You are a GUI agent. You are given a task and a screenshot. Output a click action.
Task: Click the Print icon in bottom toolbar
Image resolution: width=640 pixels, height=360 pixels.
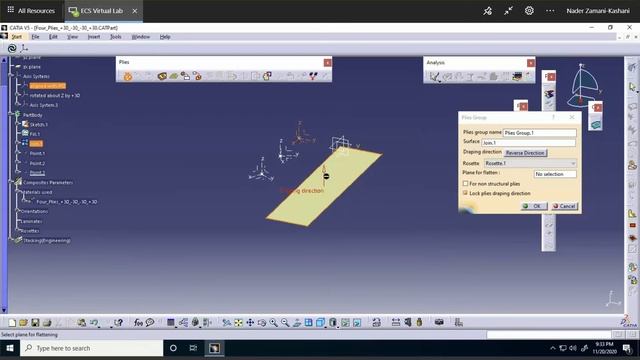(47, 323)
